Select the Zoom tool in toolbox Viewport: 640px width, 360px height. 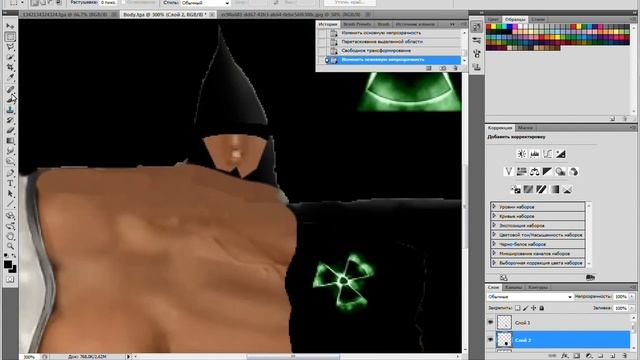point(10,246)
